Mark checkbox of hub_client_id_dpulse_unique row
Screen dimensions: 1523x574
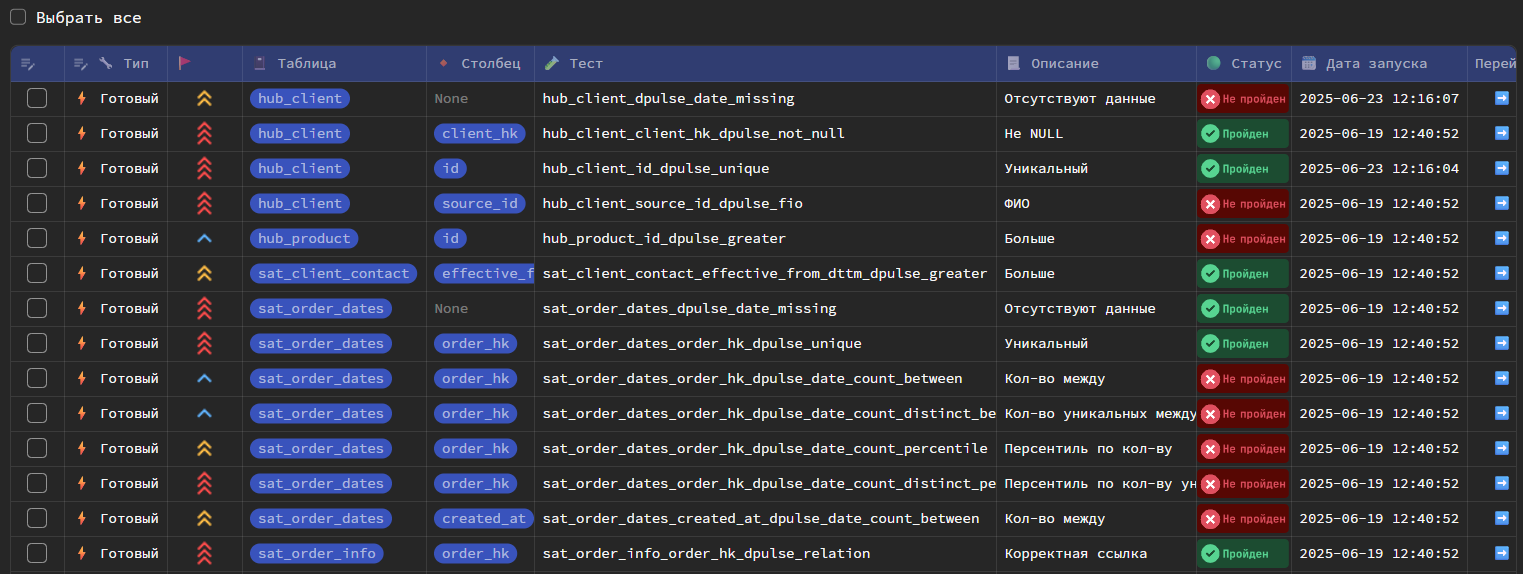click(37, 168)
